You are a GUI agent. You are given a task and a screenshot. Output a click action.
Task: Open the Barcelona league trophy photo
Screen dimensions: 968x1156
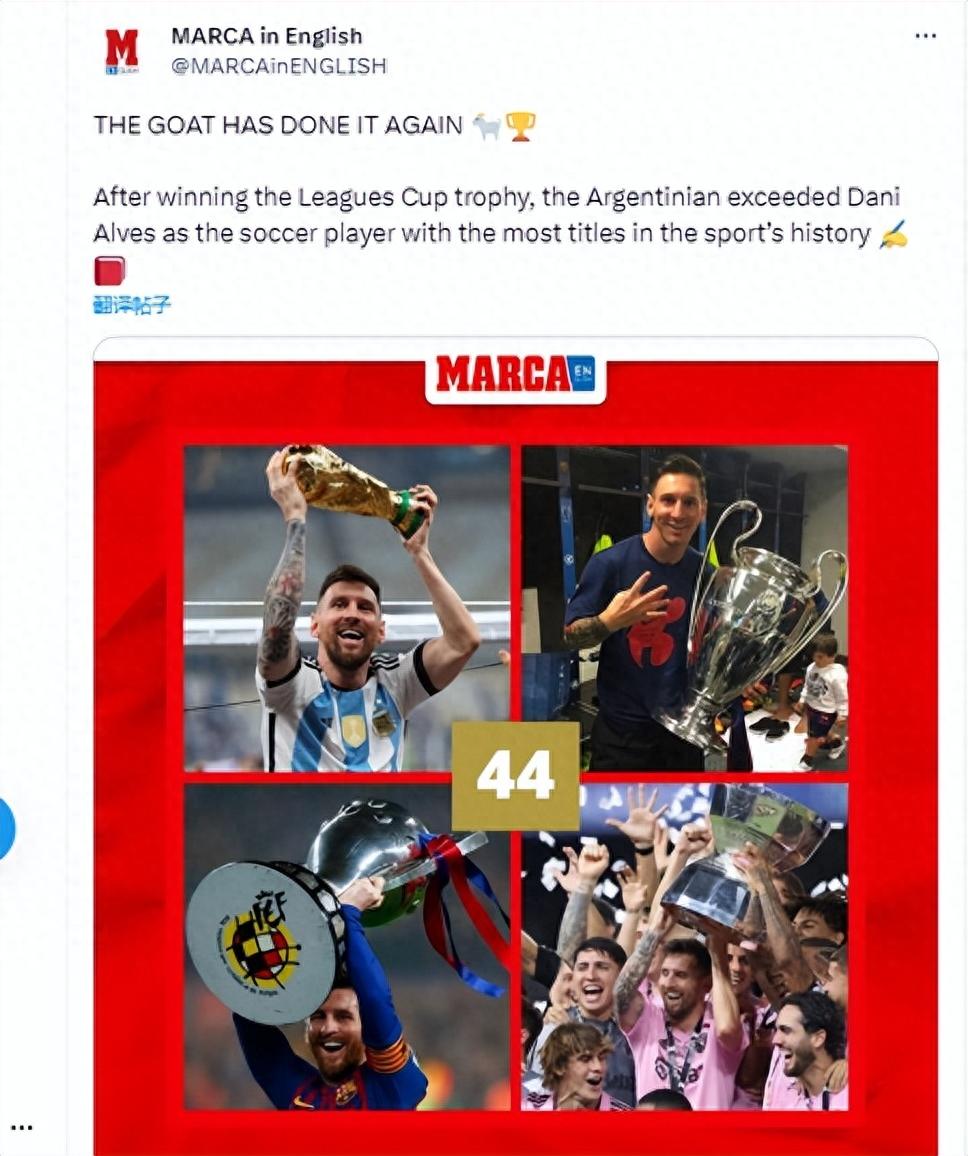[347, 947]
